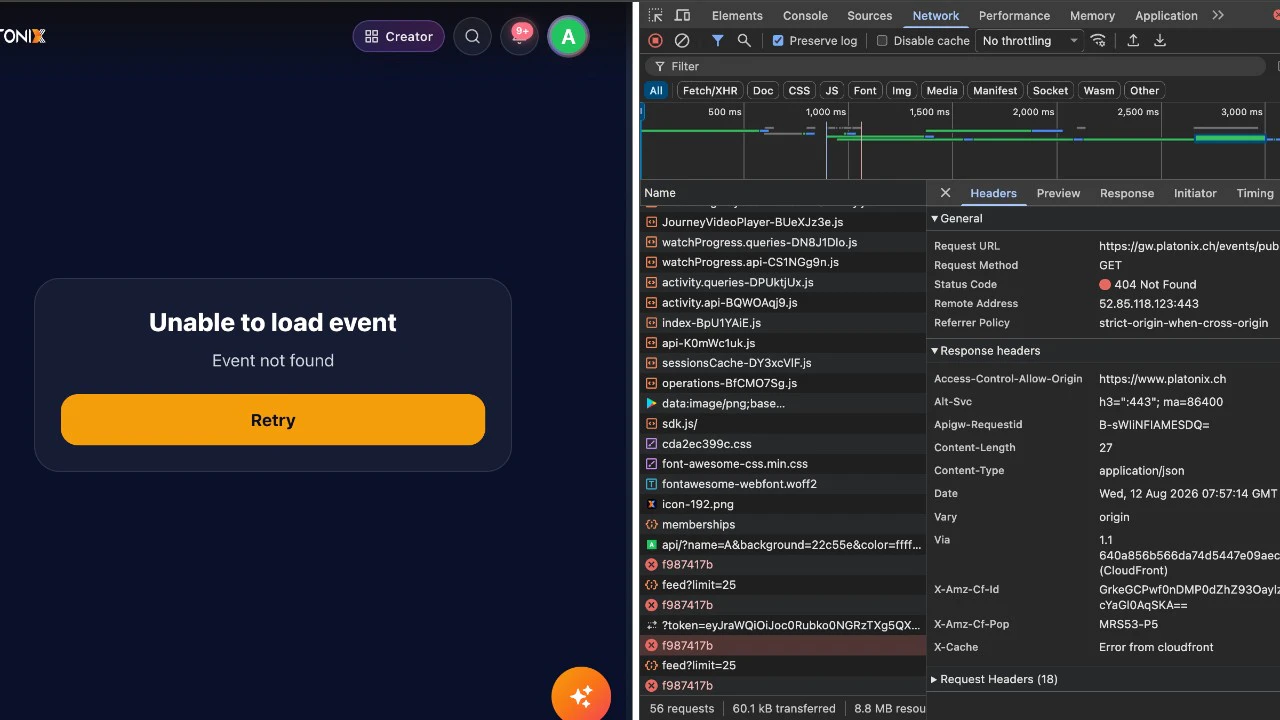
Task: Select the fontawesome-webfont.woff2 request
Action: pos(783,484)
